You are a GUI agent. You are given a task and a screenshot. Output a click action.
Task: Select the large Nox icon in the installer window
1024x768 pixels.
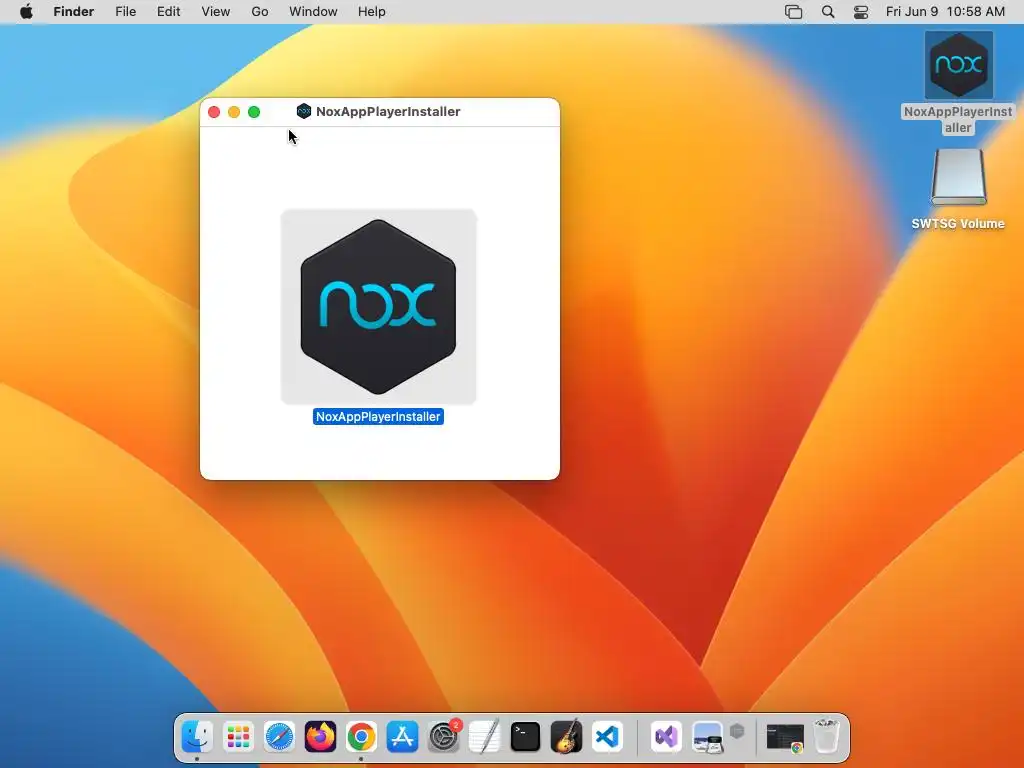(x=378, y=307)
